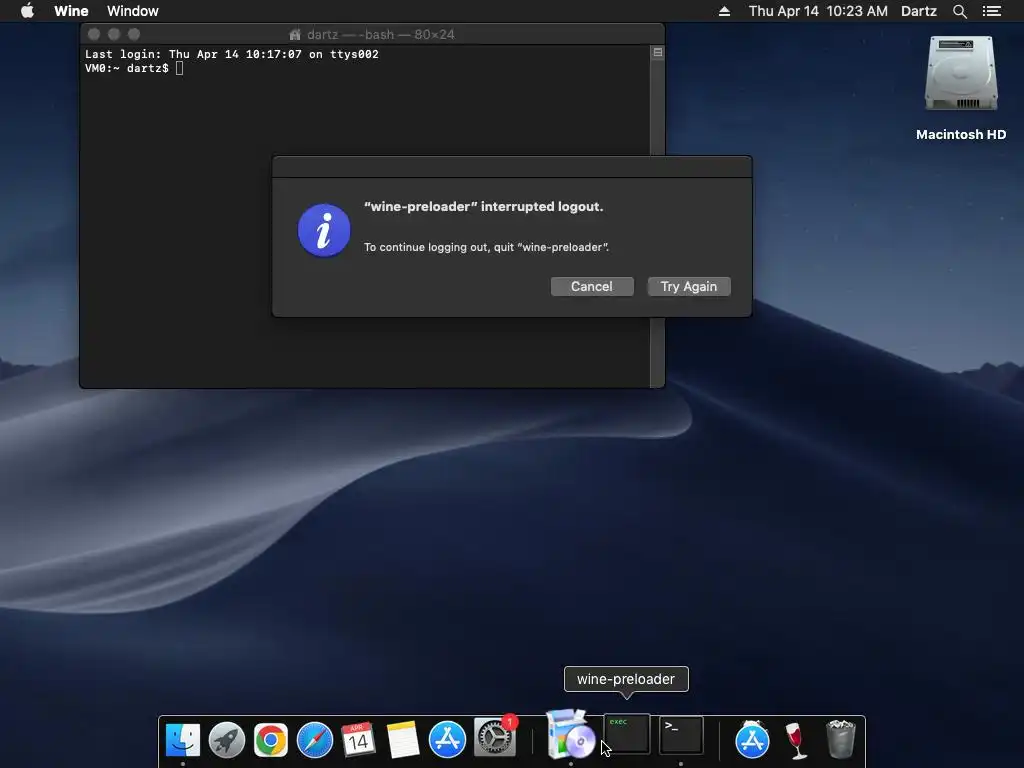This screenshot has width=1024, height=768.
Task: Click the wine-preloader exec Dock icon
Action: click(626, 734)
